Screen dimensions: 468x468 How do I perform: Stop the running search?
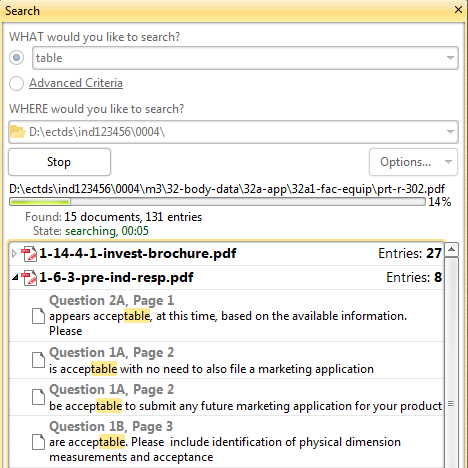(x=59, y=162)
